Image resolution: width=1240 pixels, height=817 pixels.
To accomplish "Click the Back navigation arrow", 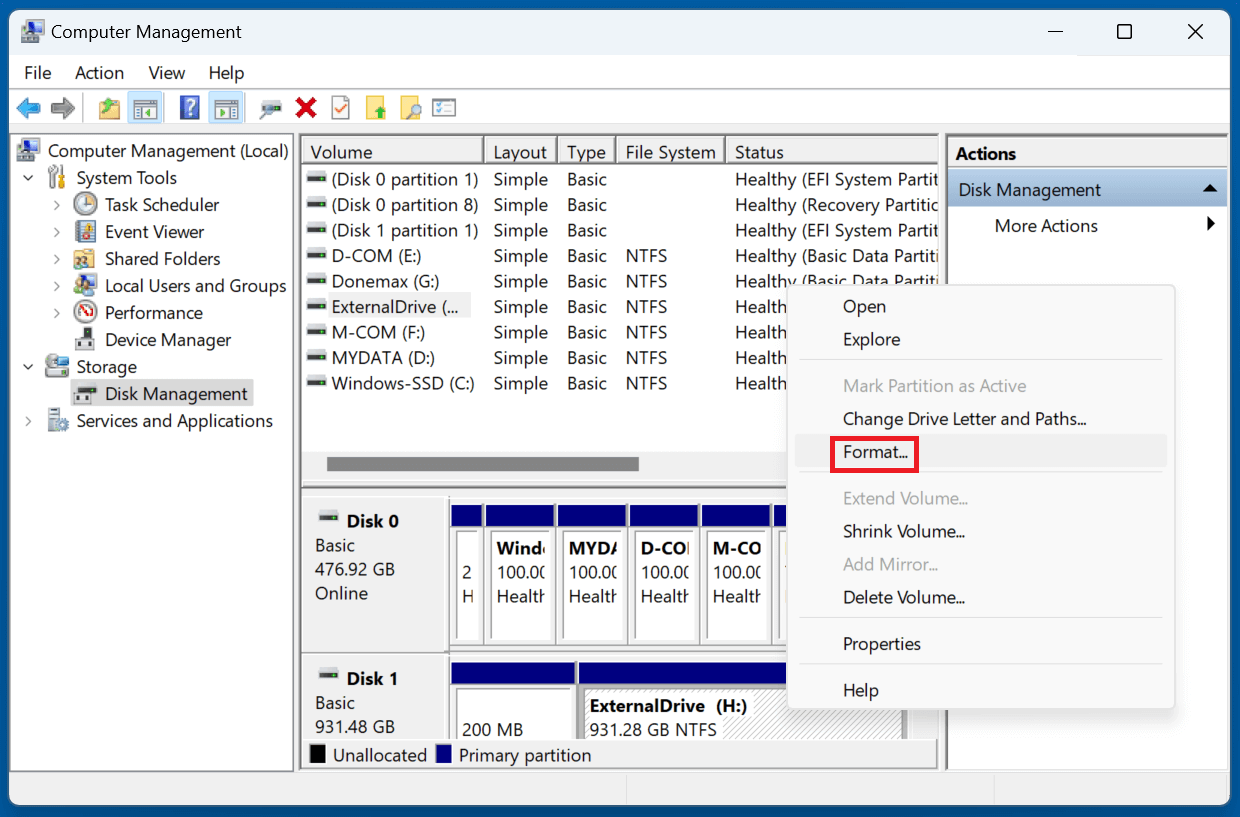I will (x=28, y=107).
